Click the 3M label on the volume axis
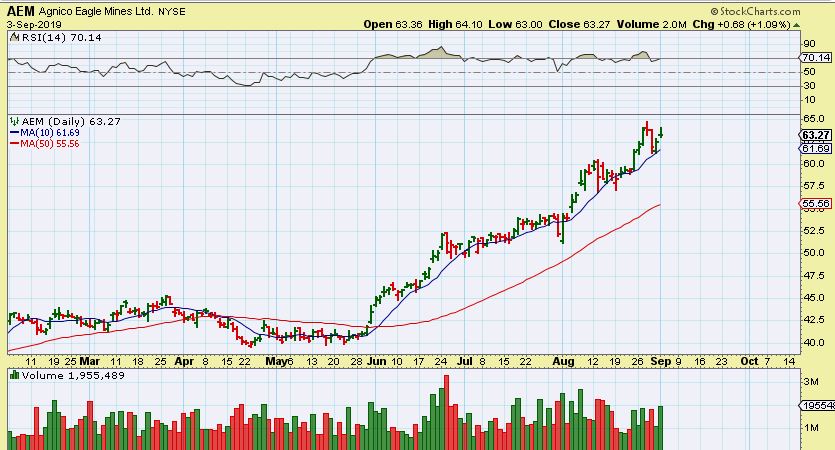Viewport: 835px width, 450px height. (x=811, y=381)
